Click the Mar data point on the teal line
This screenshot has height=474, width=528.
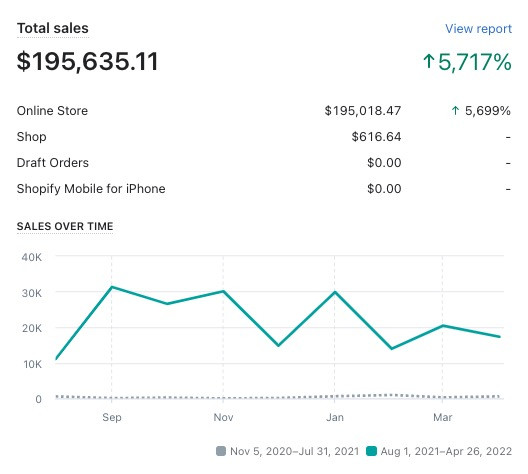point(442,326)
